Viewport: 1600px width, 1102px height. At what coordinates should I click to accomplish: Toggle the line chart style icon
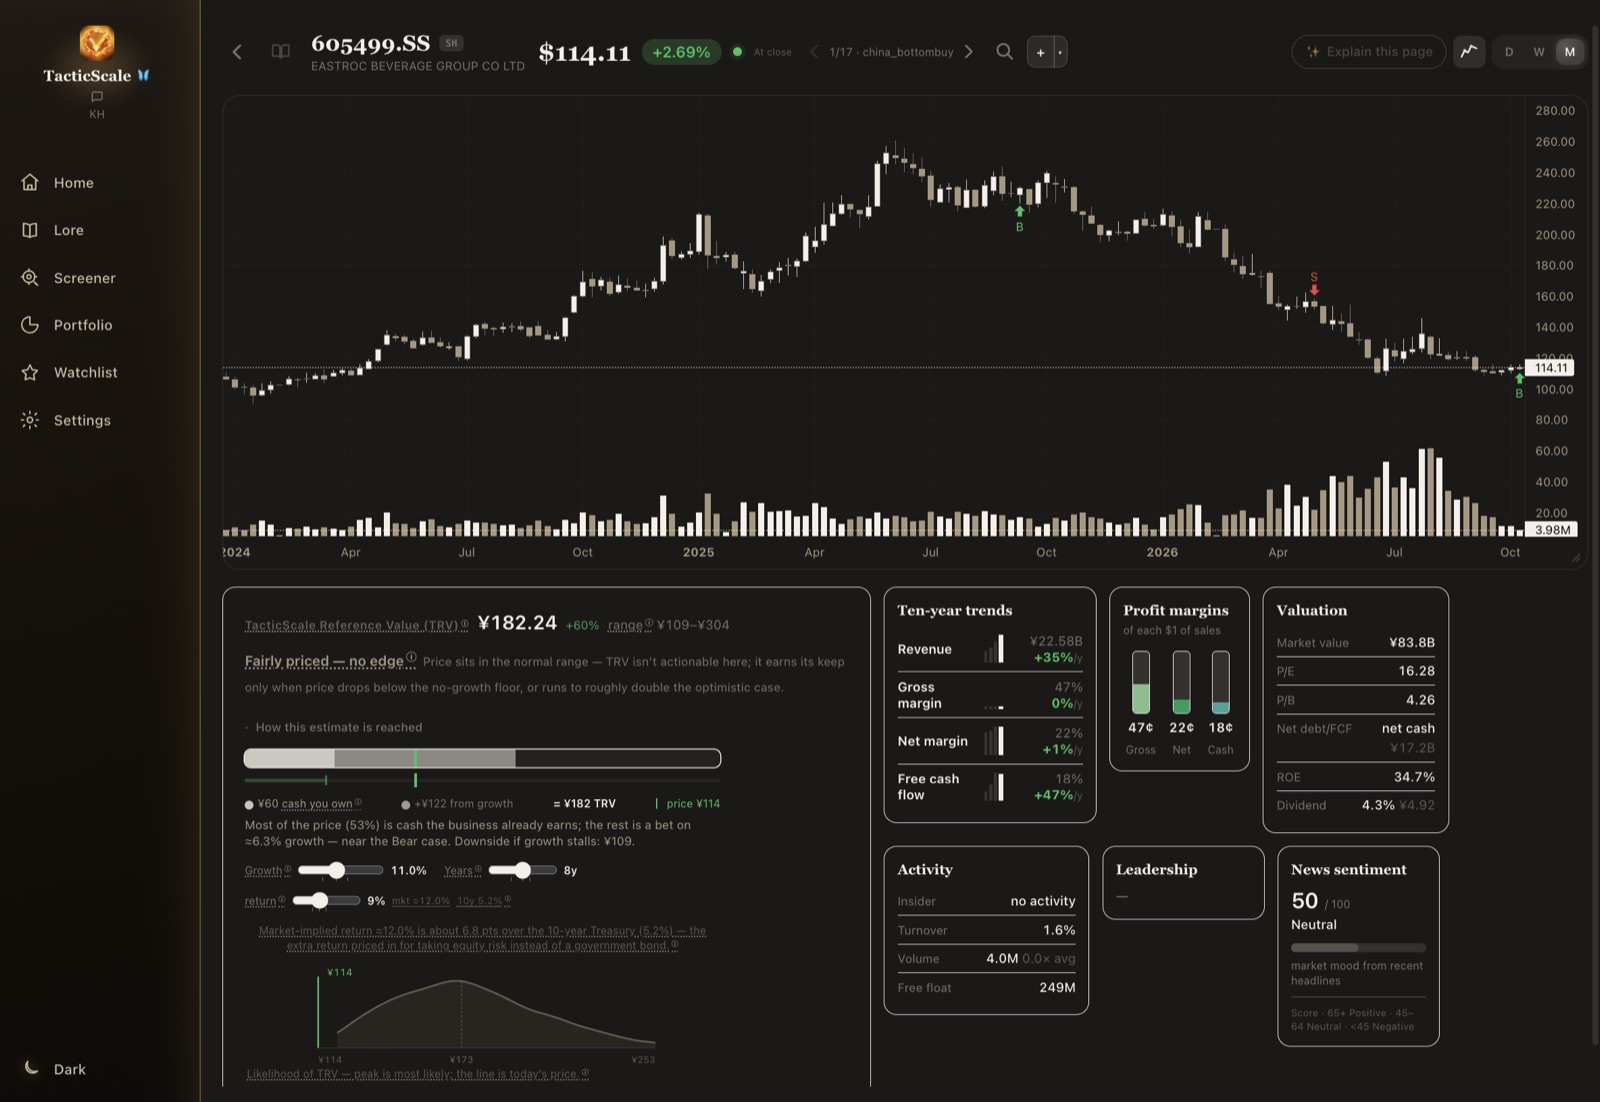pos(1469,52)
